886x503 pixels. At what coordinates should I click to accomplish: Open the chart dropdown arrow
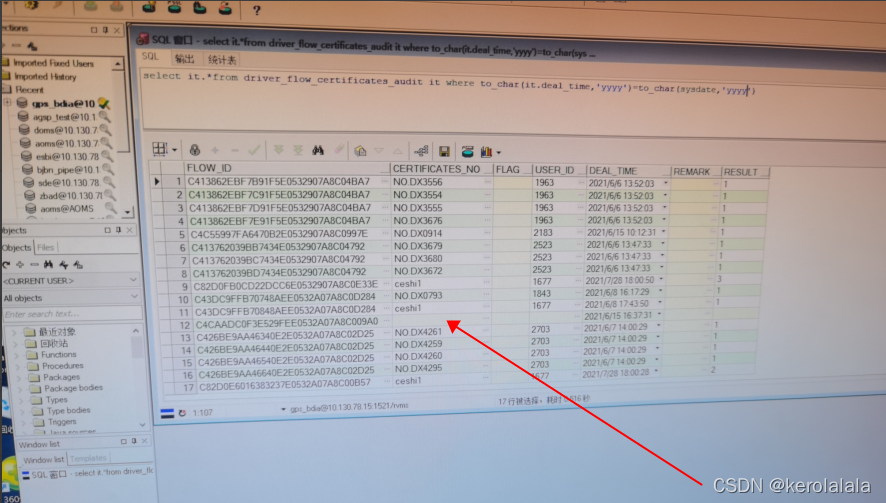click(498, 153)
